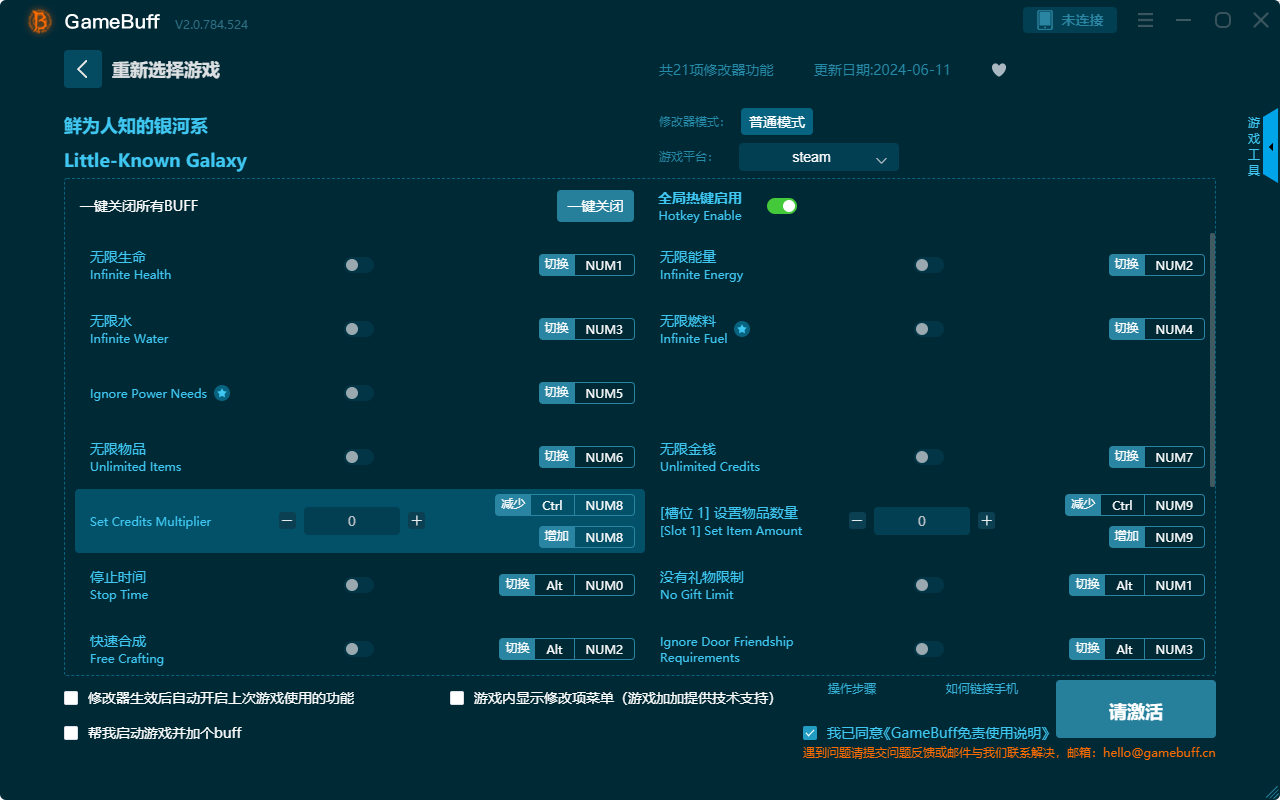Viewport: 1280px width, 800px height.
Task: Click the 切换 label for Infinite Health
Action: 557,265
